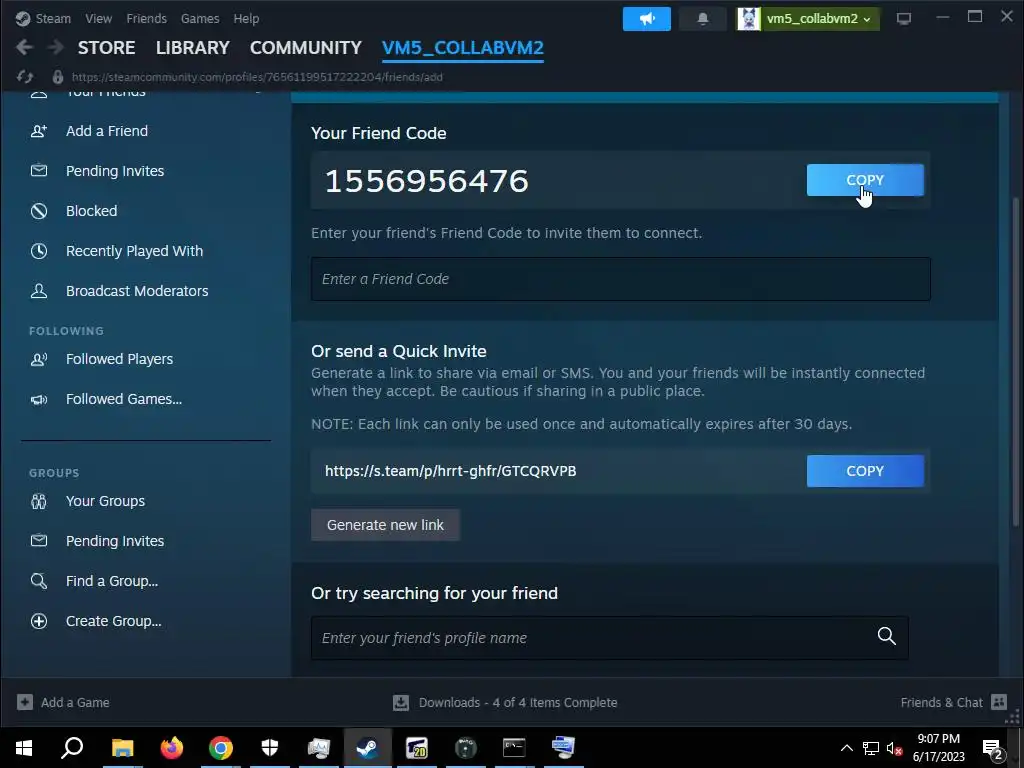Click the friend profile name search field
The width and height of the screenshot is (1024, 768).
[x=609, y=638]
